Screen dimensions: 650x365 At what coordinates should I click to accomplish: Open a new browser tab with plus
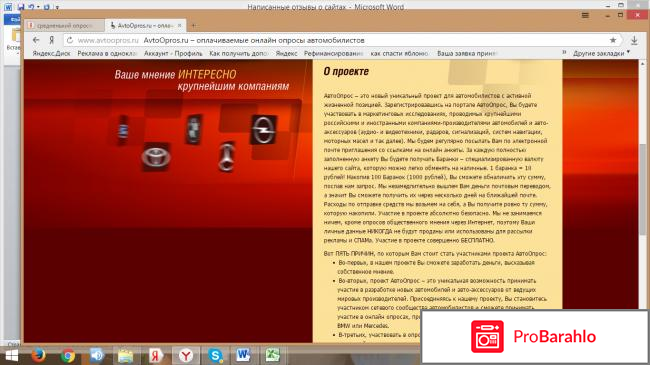pos(194,25)
